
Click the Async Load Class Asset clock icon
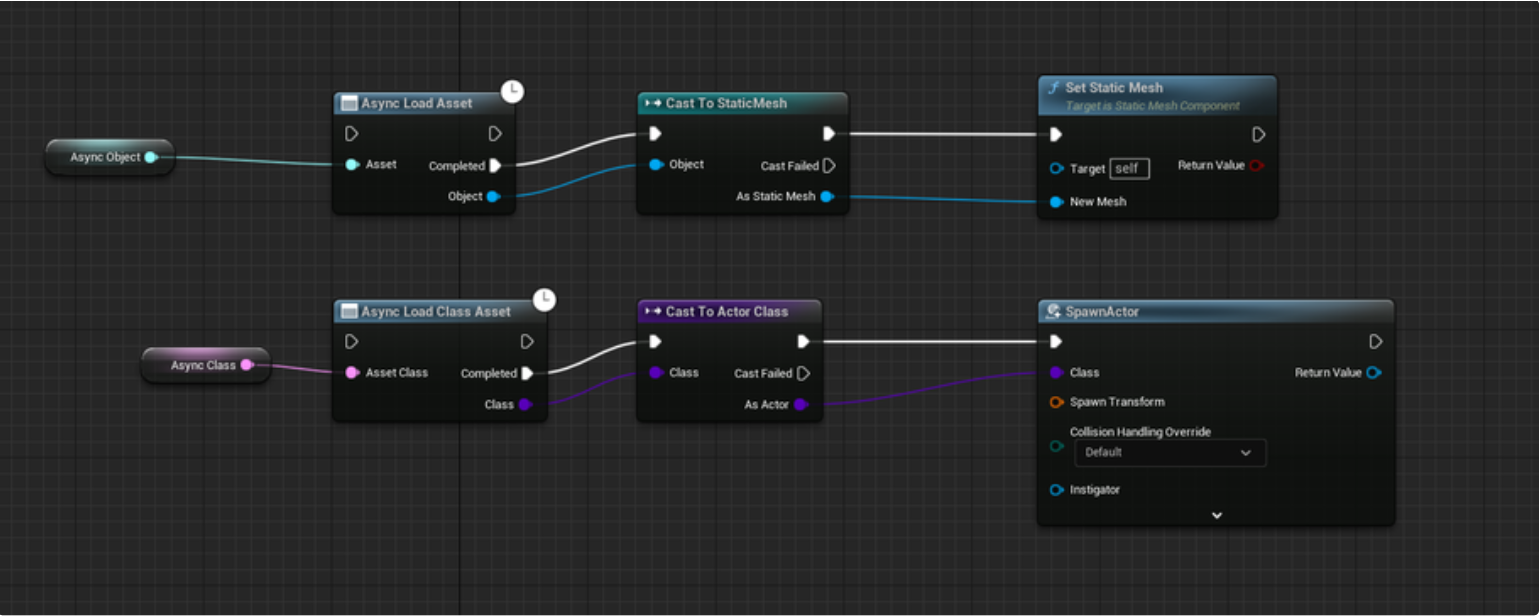point(544,299)
